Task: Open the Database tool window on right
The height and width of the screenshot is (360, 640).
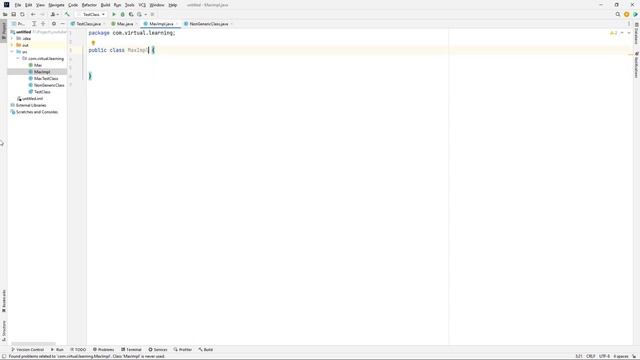Action: pyautogui.click(x=636, y=33)
